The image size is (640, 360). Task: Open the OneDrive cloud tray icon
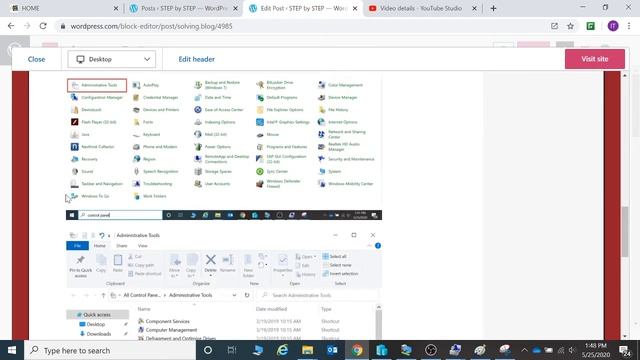coord(536,350)
